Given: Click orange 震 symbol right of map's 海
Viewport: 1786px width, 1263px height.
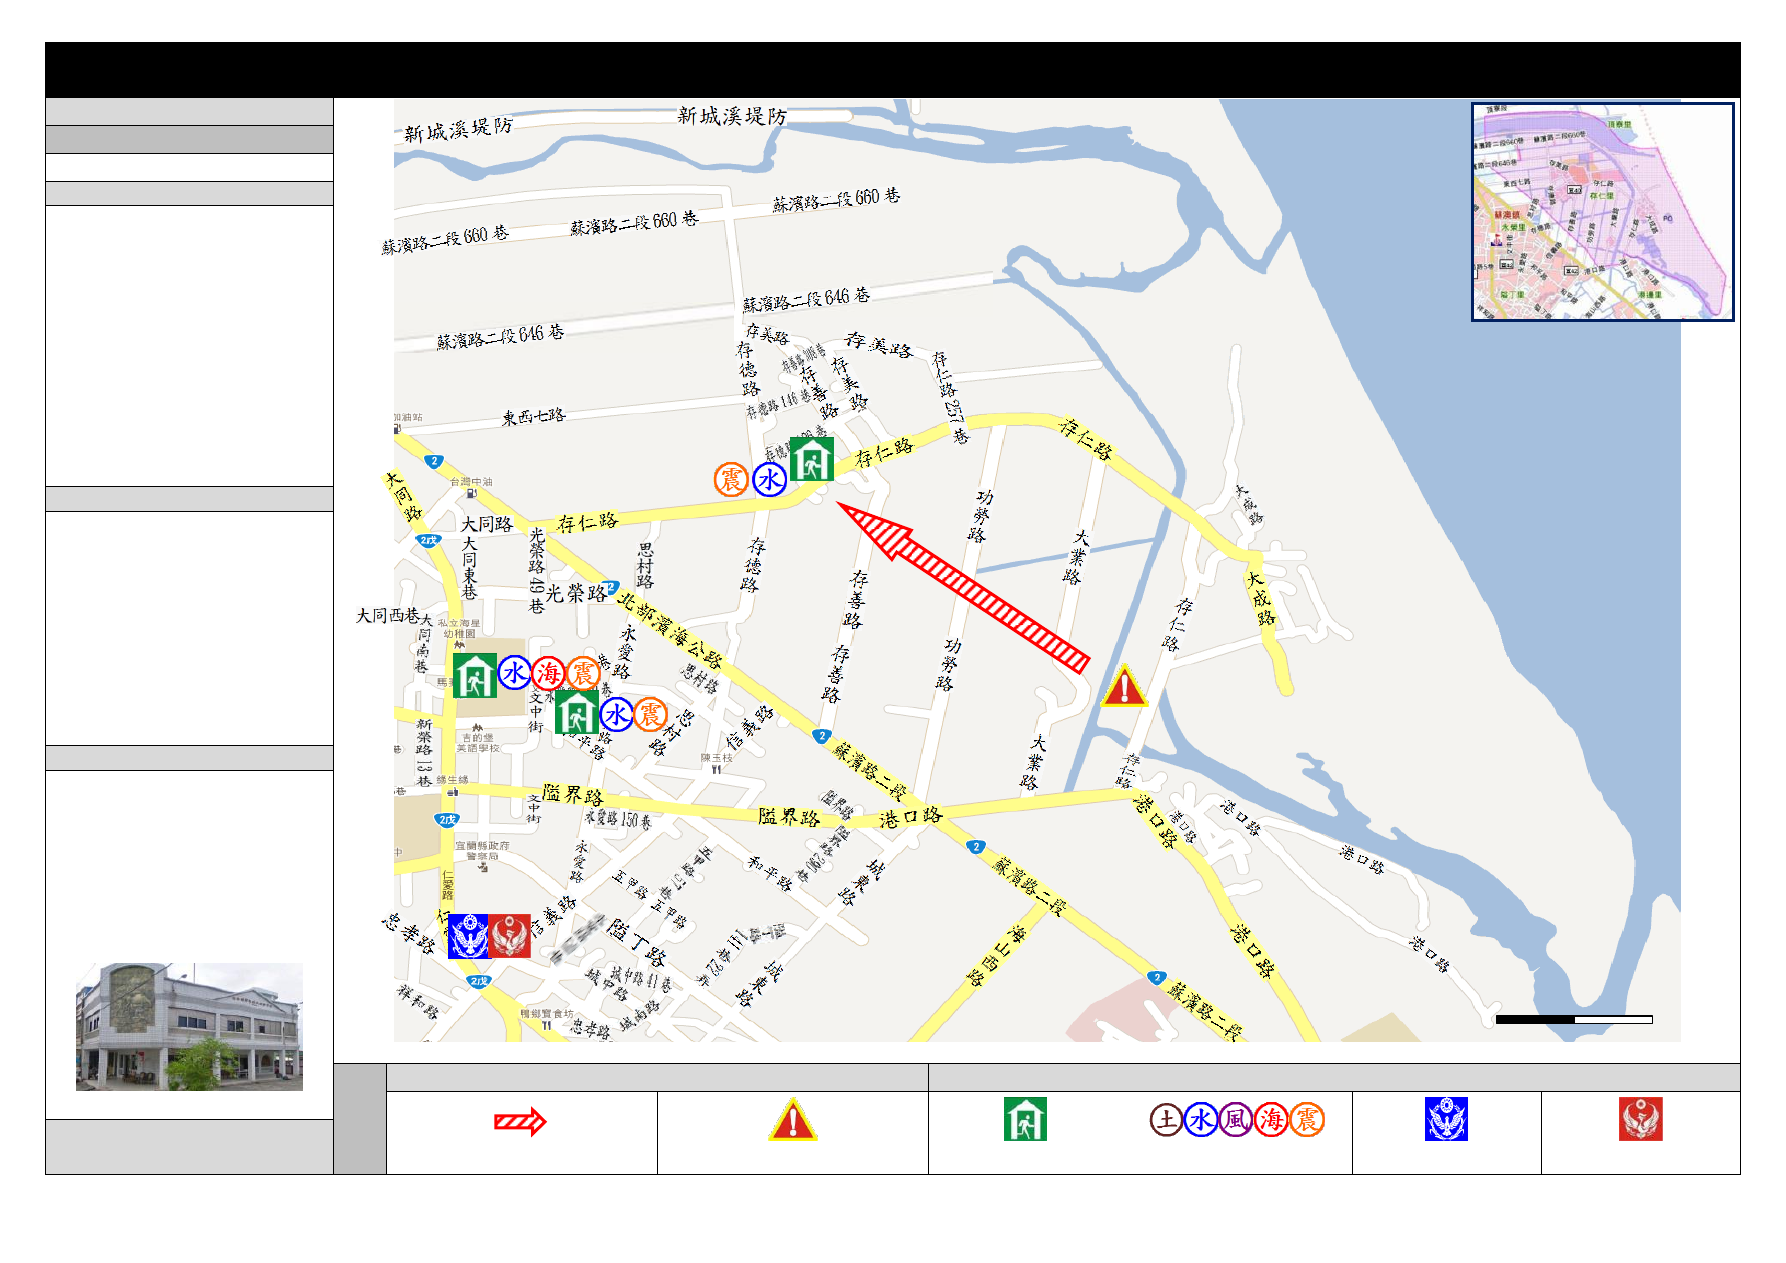Looking at the screenshot, I should [583, 673].
